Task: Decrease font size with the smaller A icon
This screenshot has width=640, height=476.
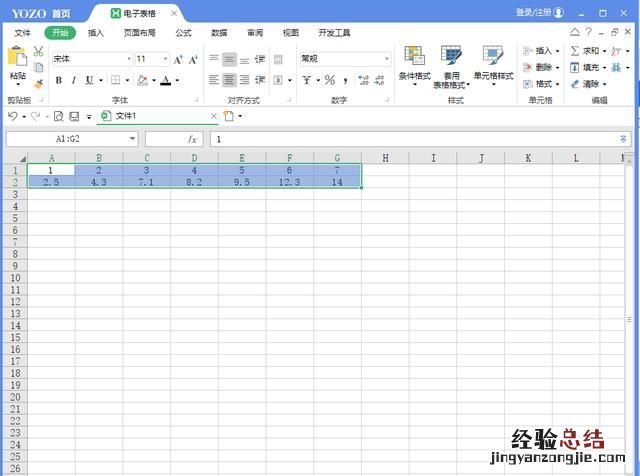Action: [193, 60]
